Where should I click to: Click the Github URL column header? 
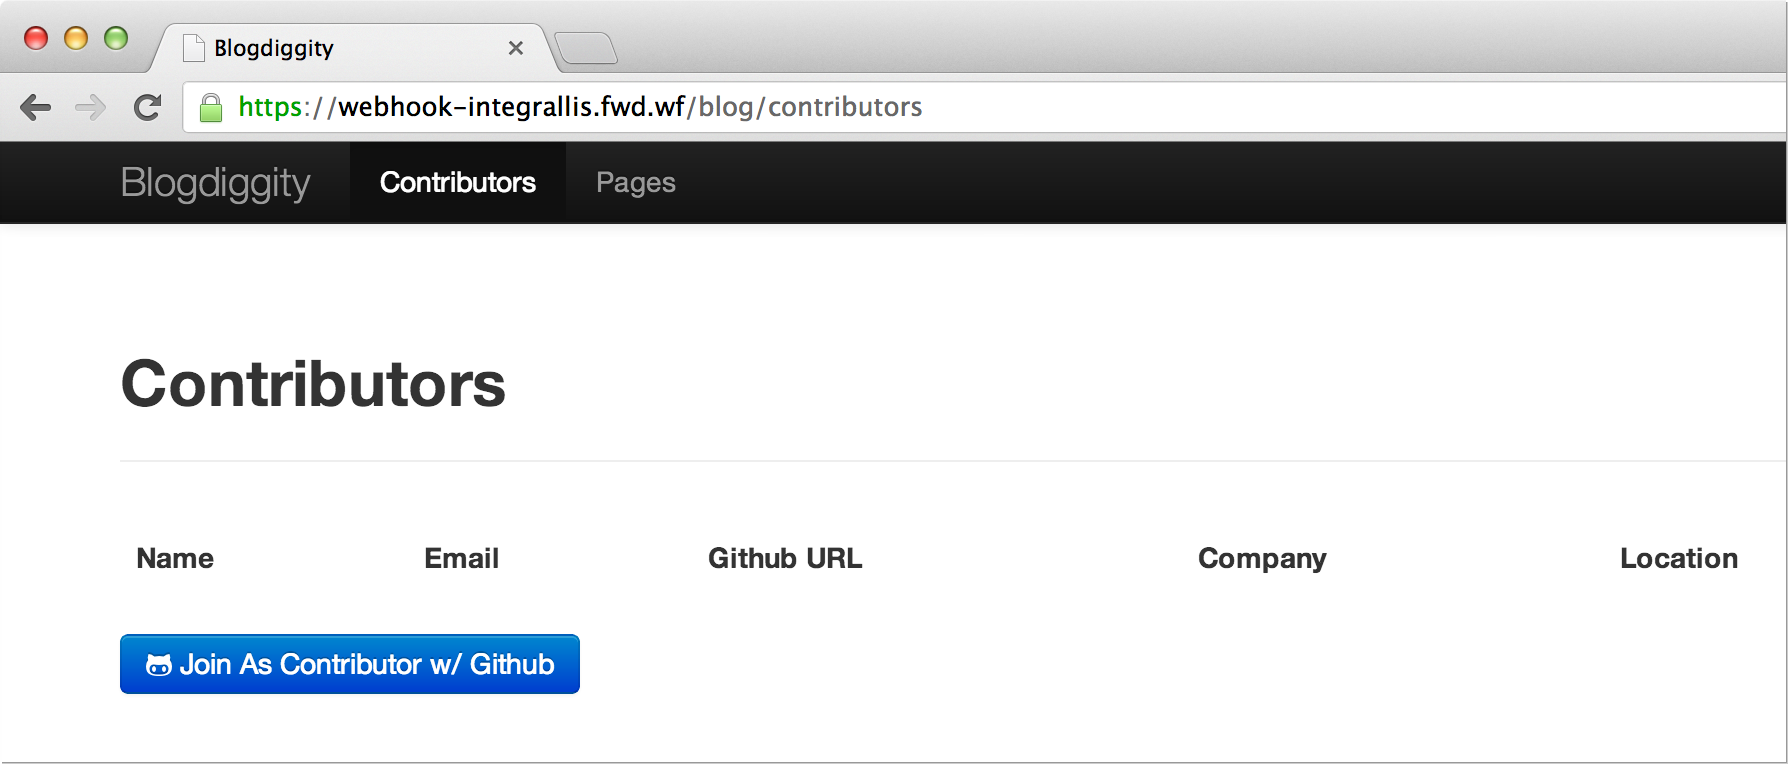(x=784, y=558)
